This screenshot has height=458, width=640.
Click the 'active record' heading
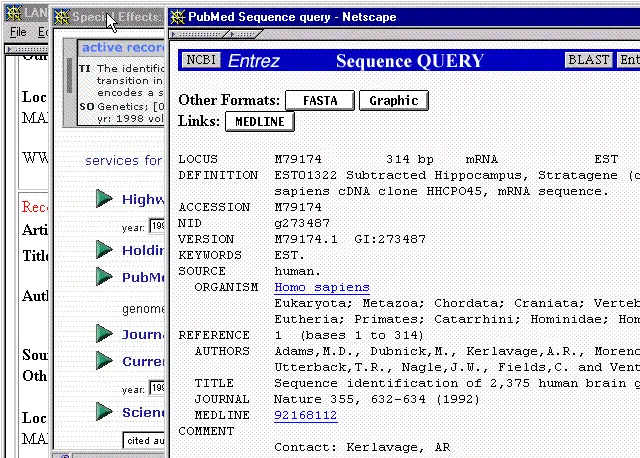[x=123, y=48]
